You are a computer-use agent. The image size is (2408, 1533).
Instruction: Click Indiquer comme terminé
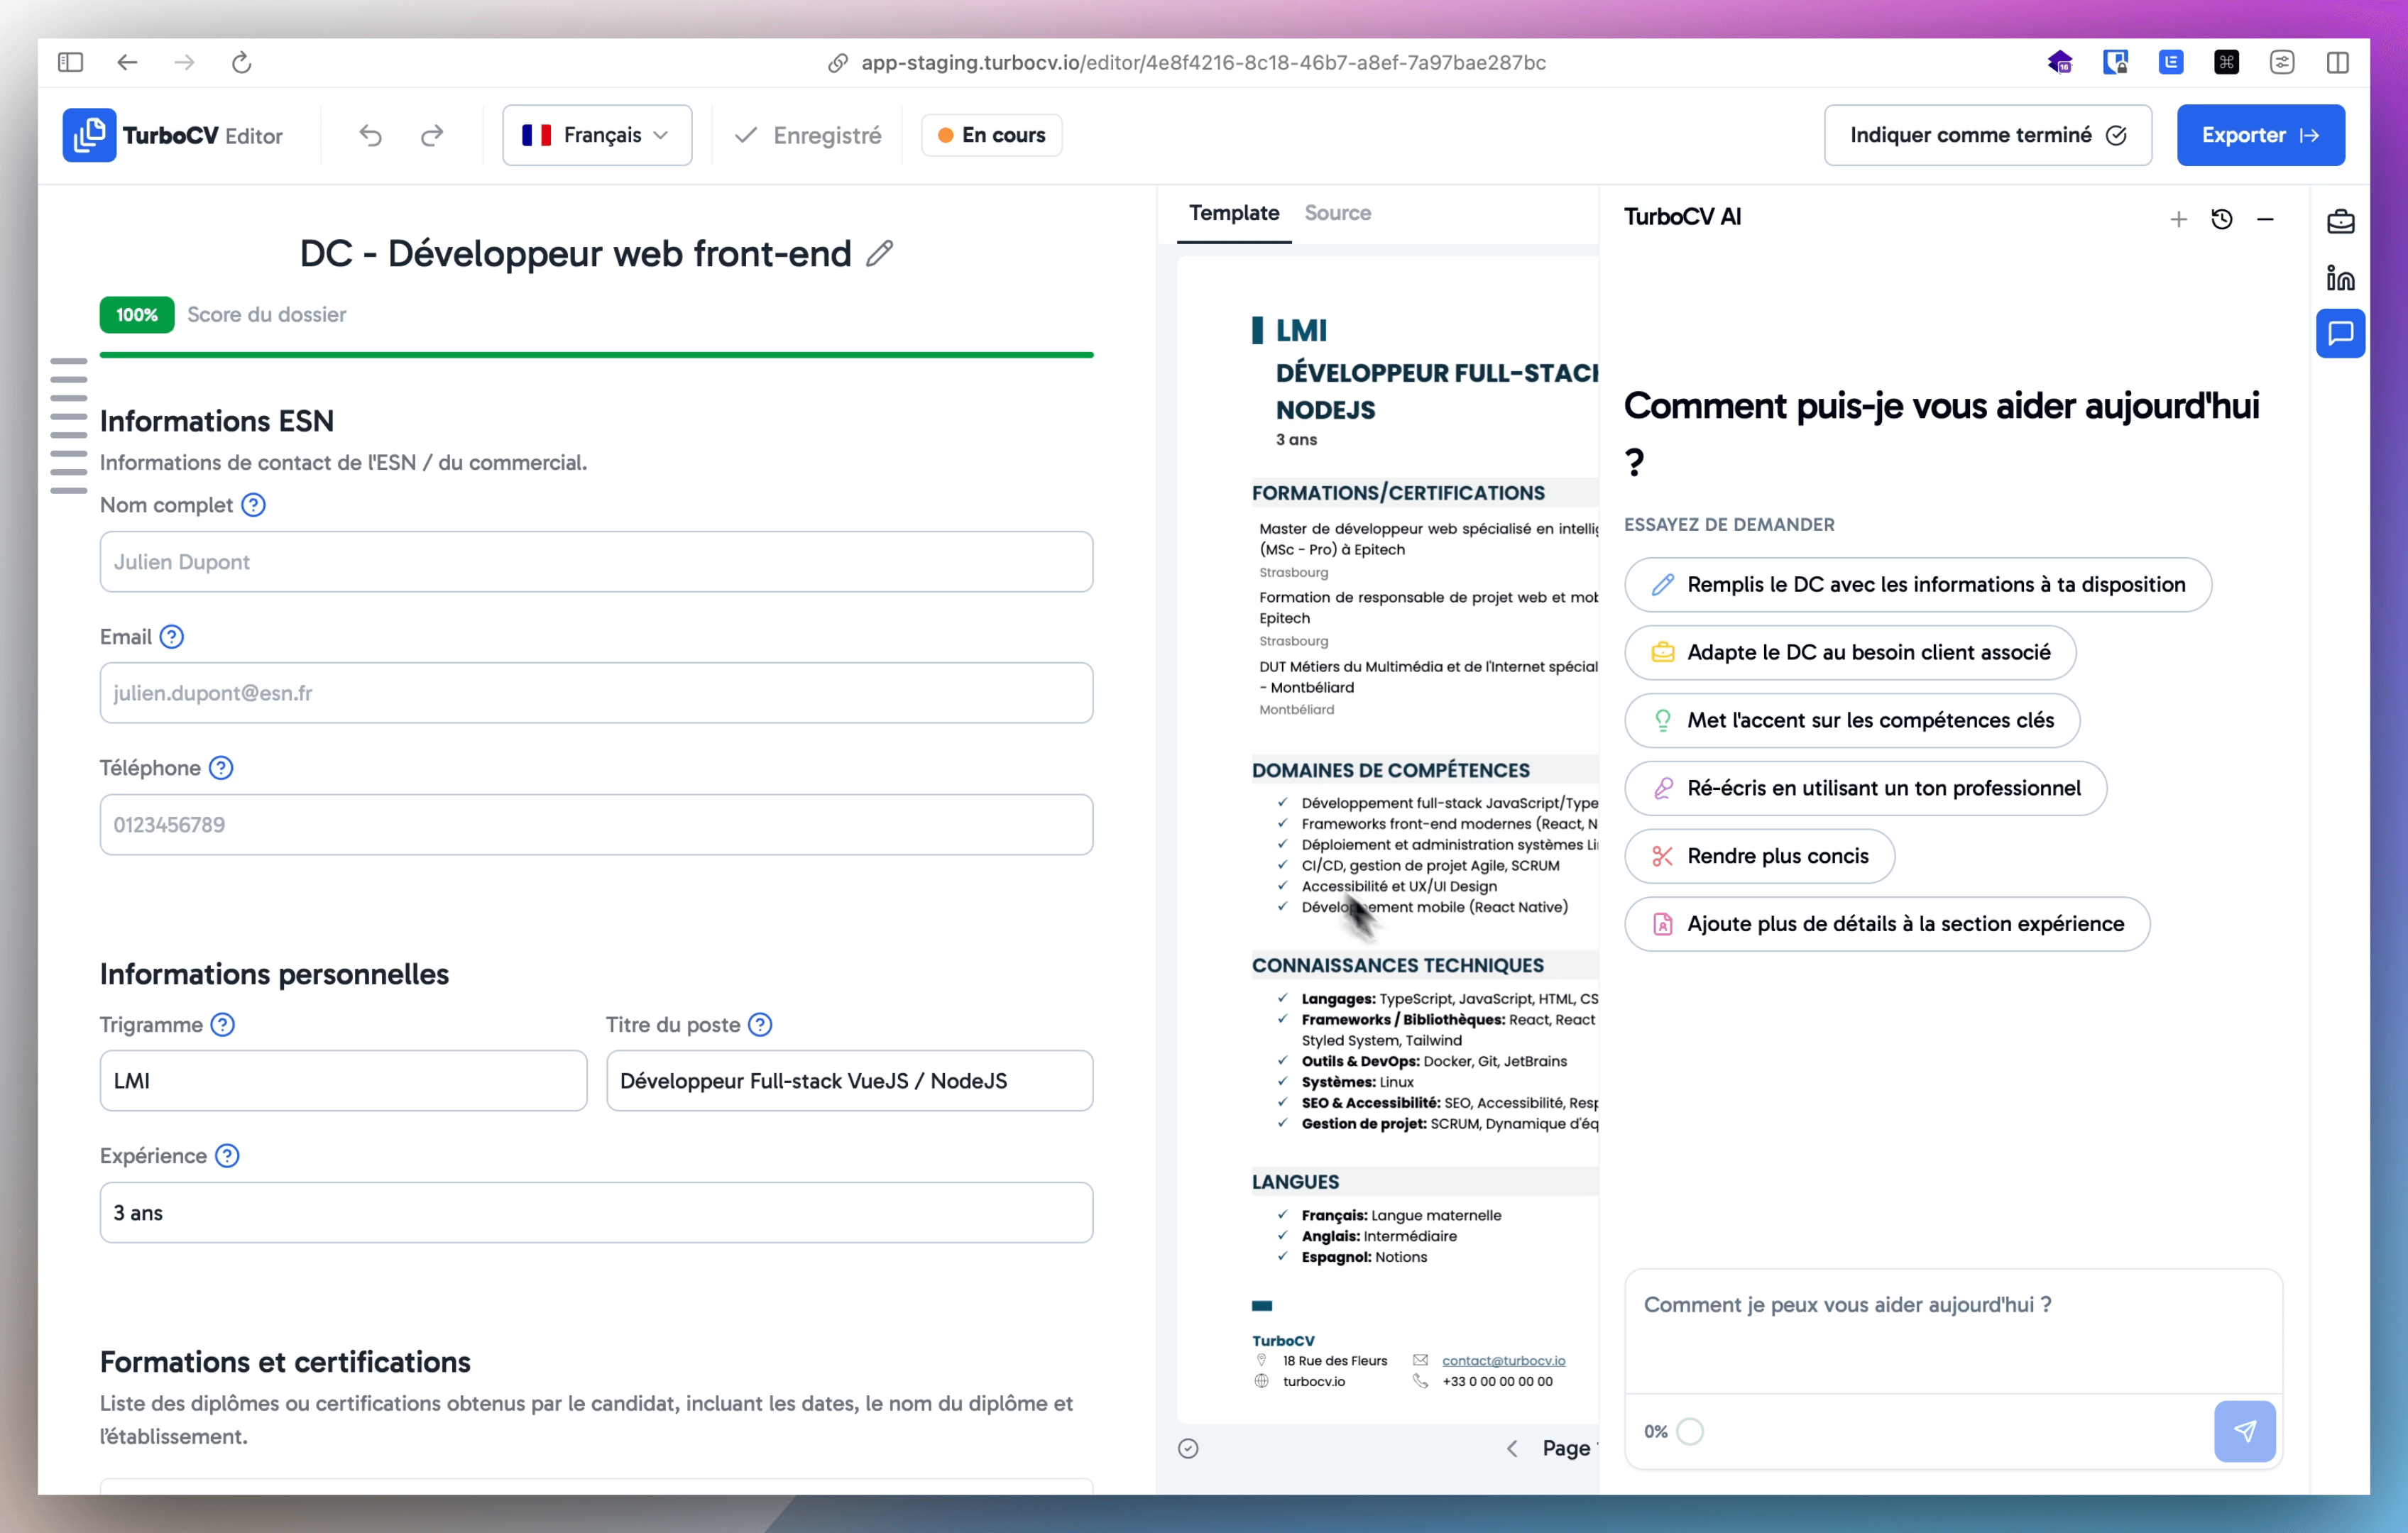(1987, 134)
